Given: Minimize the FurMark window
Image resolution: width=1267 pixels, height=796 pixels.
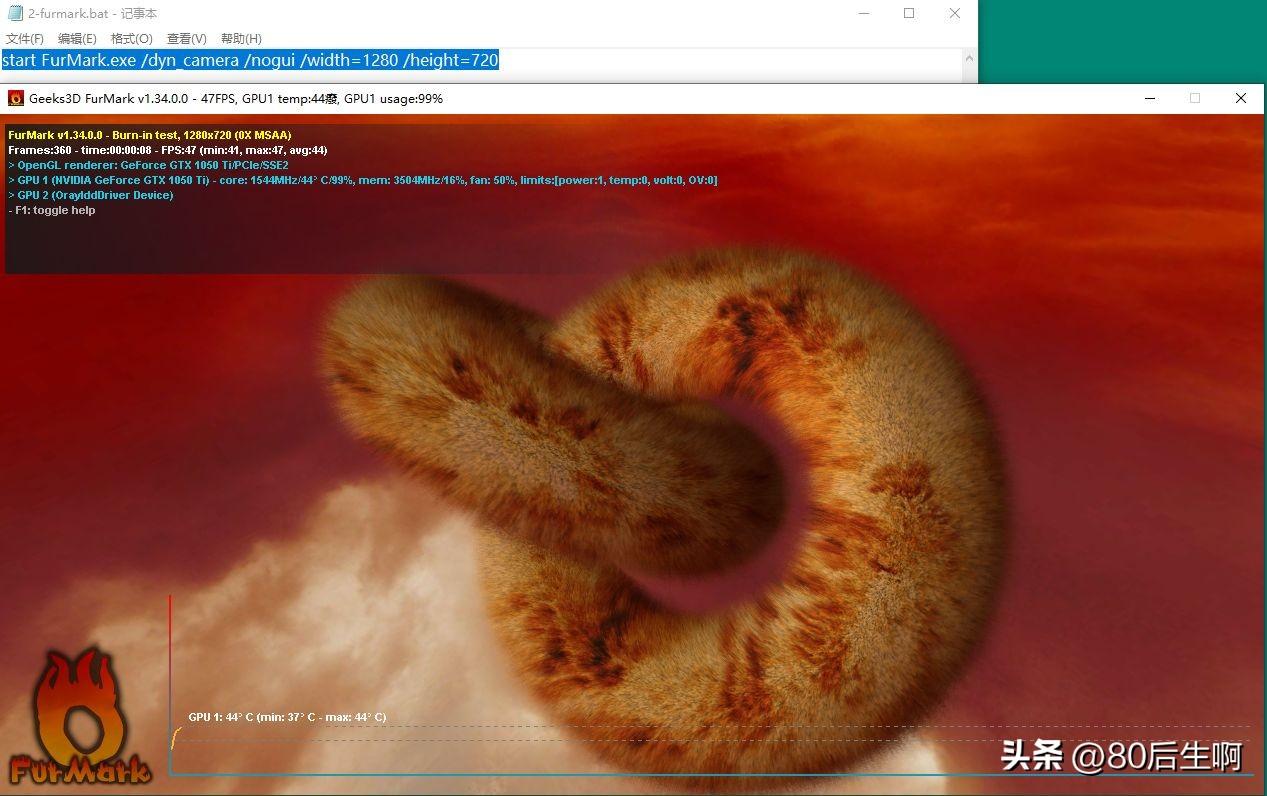Looking at the screenshot, I should click(1150, 98).
